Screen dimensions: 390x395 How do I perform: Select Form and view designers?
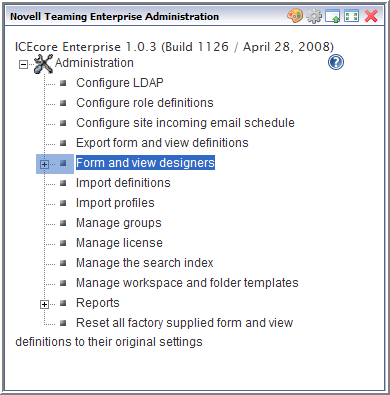[145, 163]
